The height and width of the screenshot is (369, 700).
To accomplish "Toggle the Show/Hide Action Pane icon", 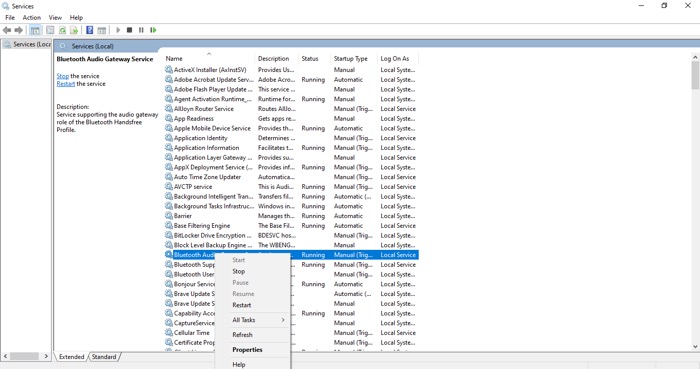I will 102,30.
